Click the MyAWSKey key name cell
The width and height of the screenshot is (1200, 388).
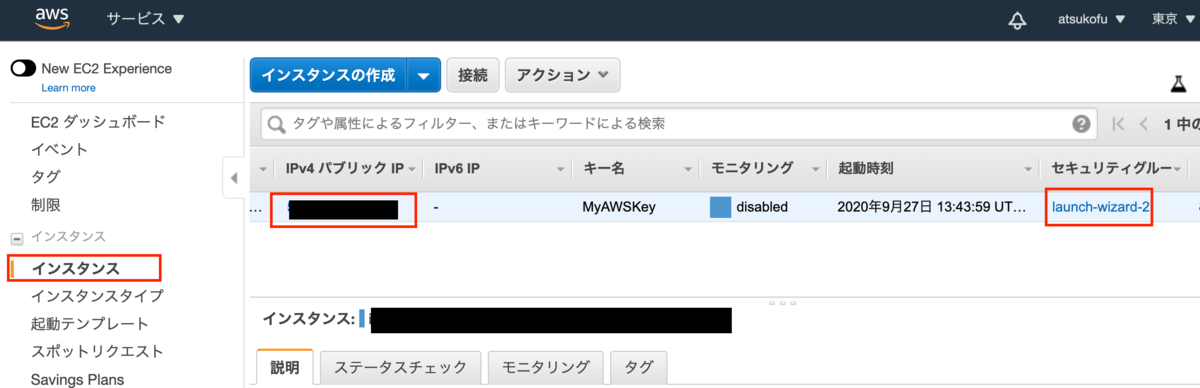619,207
